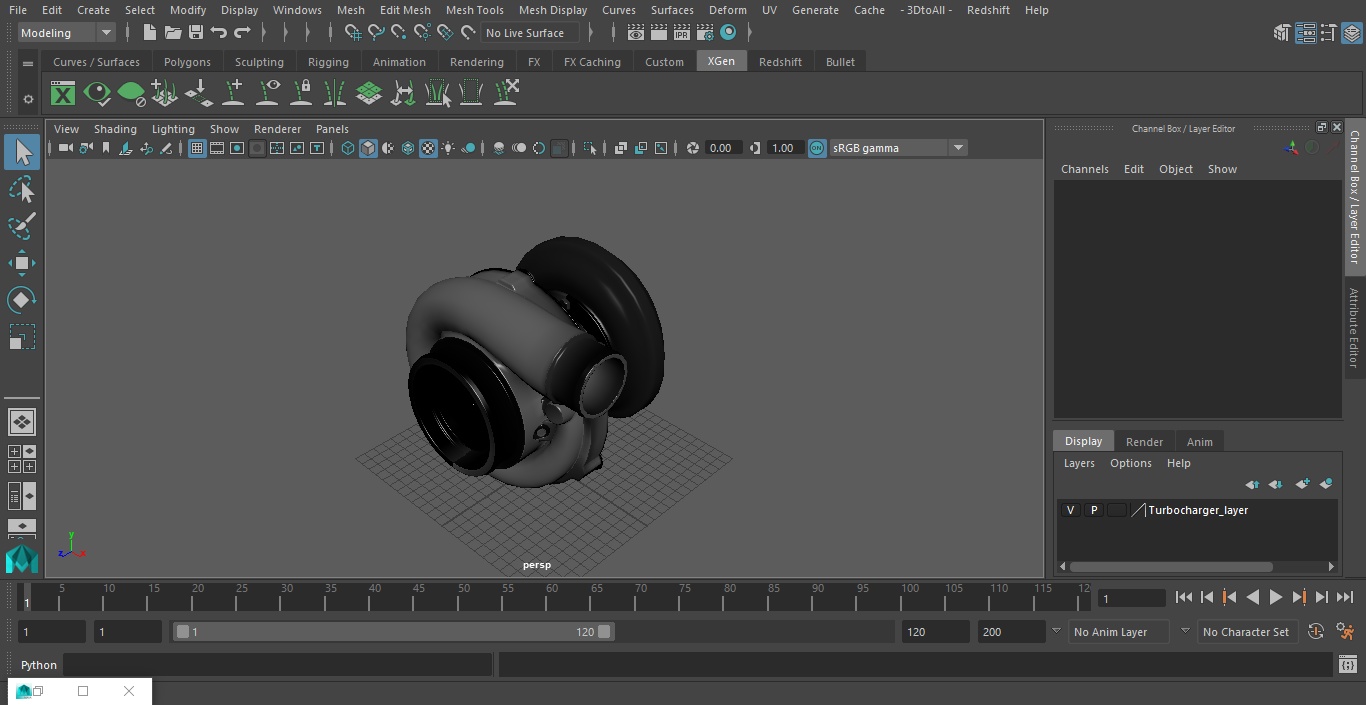Click the layer list horizontal scrollbar
This screenshot has height=705, width=1366.
[x=1171, y=566]
